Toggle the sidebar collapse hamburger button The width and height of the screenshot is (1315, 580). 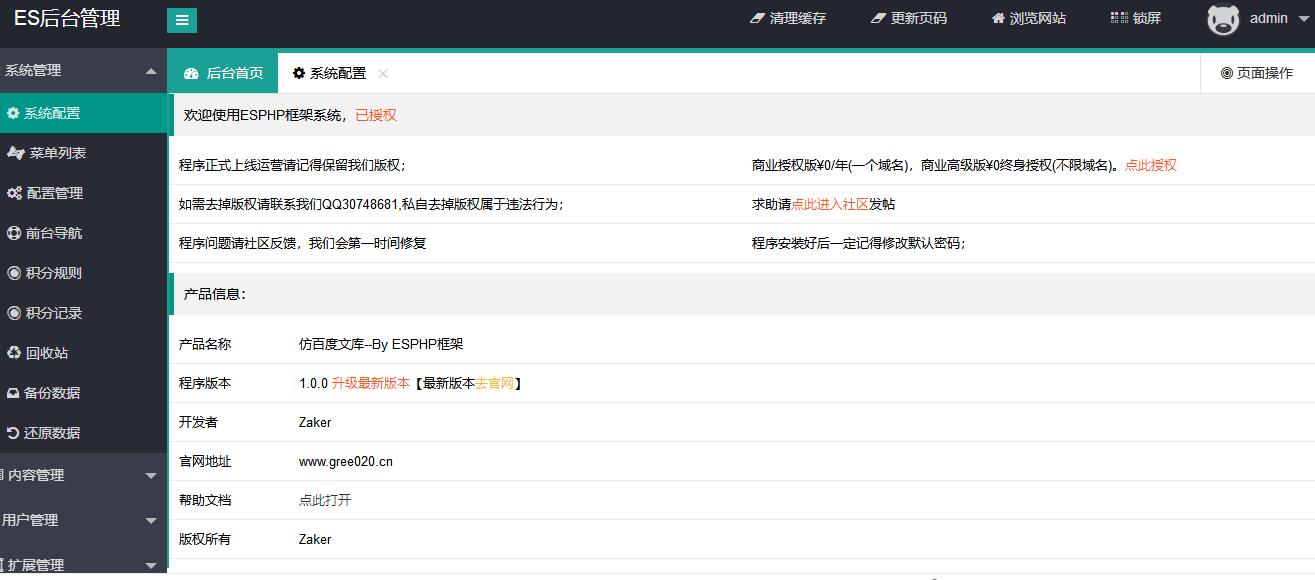click(181, 20)
